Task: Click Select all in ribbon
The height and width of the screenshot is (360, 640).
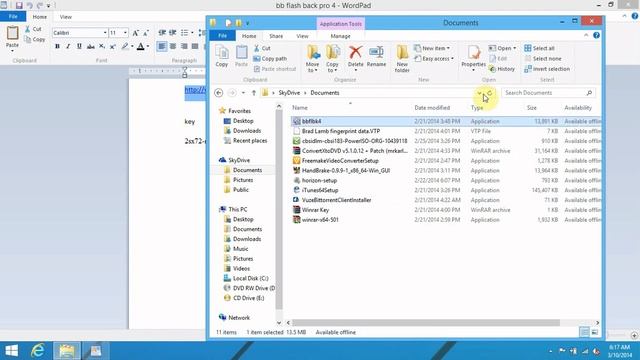Action: click(540, 48)
